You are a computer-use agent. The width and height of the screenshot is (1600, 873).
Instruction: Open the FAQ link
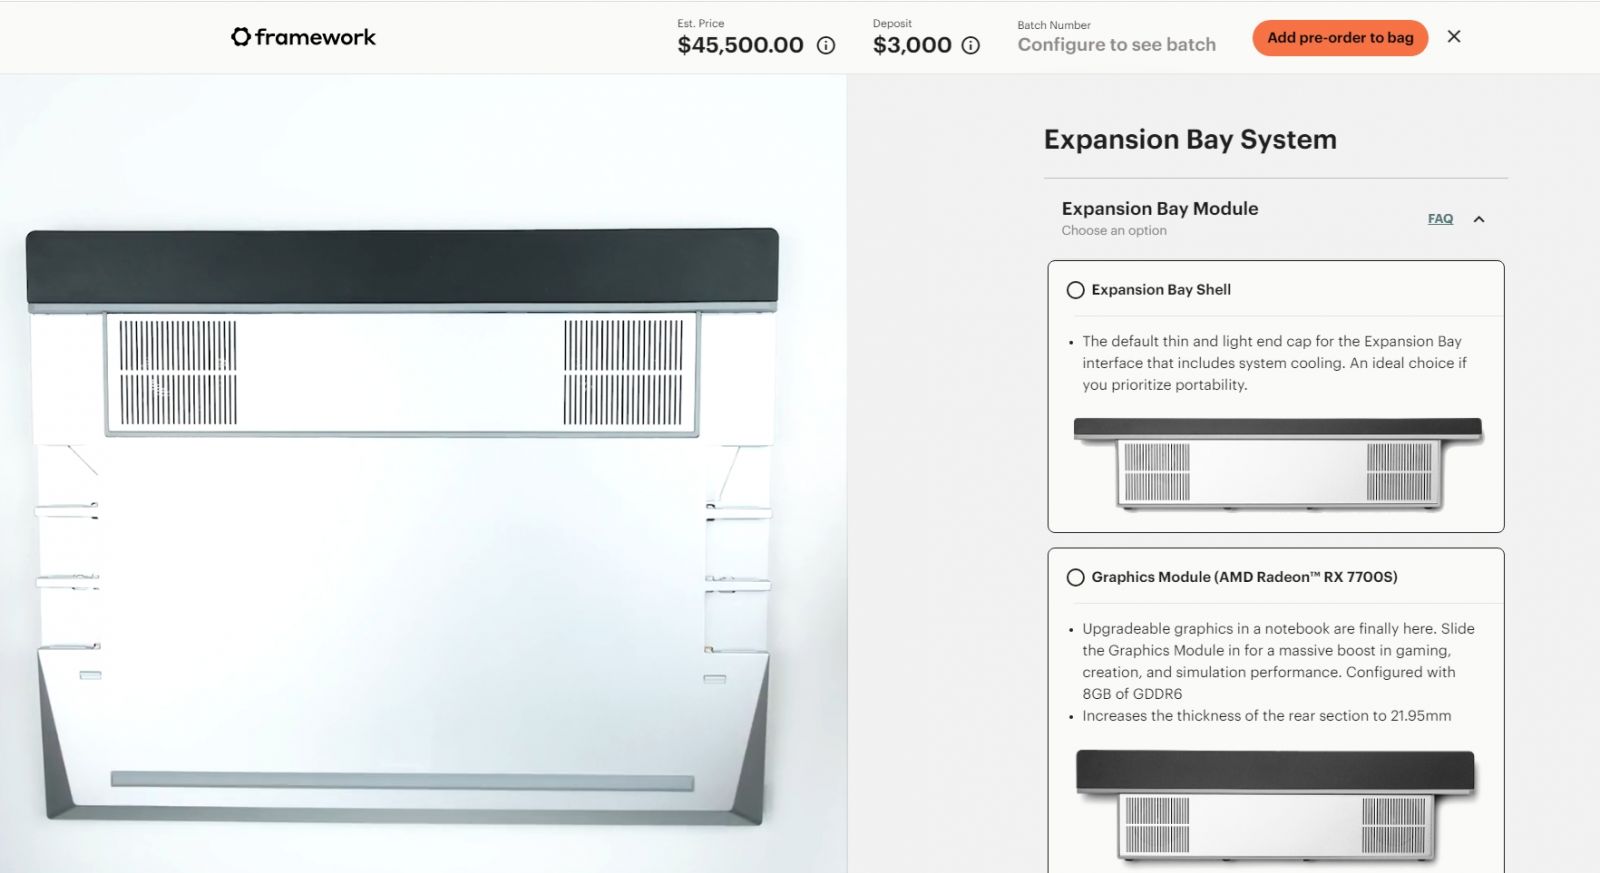pos(1440,219)
